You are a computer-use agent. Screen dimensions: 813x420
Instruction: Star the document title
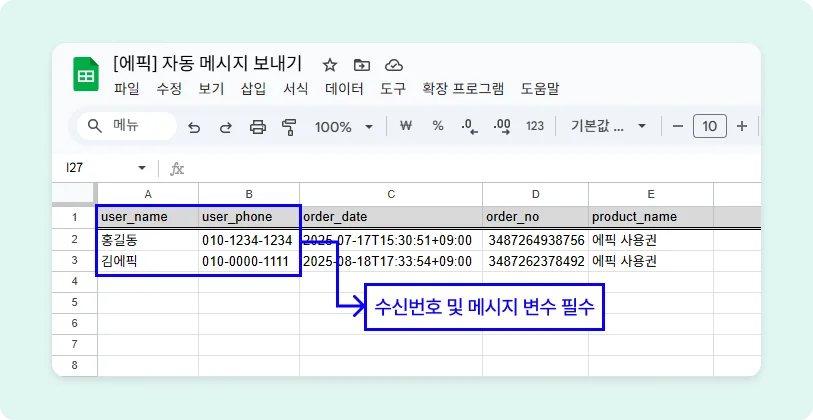pyautogui.click(x=330, y=65)
